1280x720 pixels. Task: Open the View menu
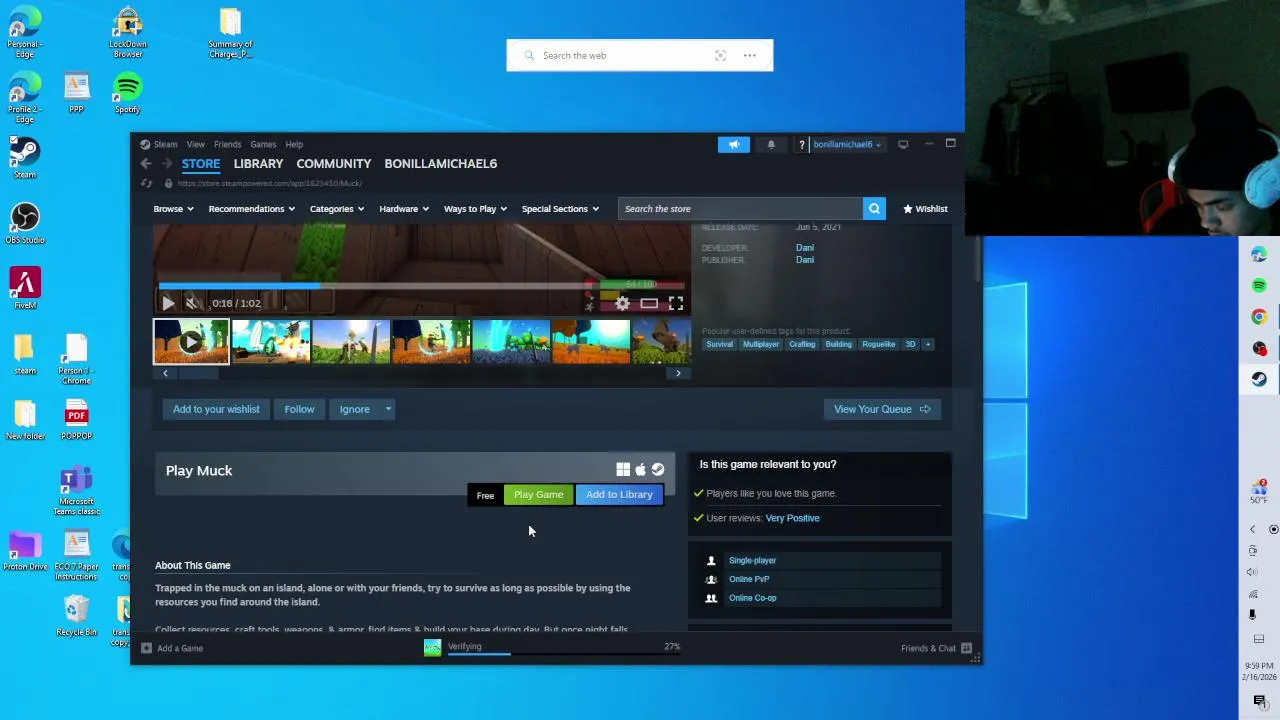pos(195,145)
